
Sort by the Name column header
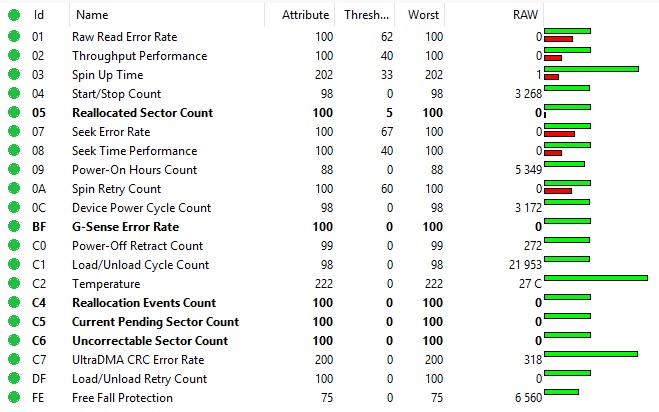(x=92, y=15)
